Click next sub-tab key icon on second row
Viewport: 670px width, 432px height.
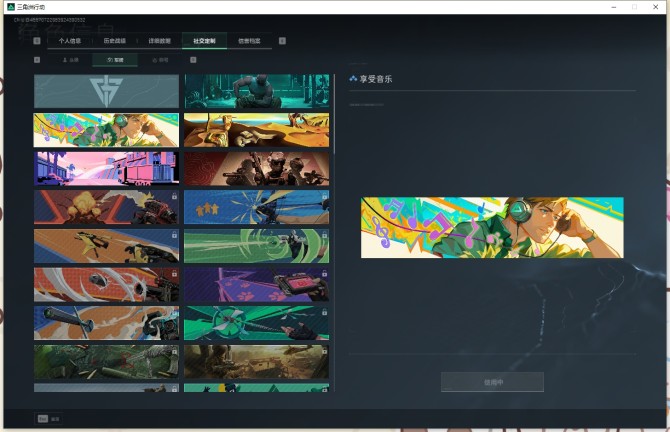pos(193,60)
